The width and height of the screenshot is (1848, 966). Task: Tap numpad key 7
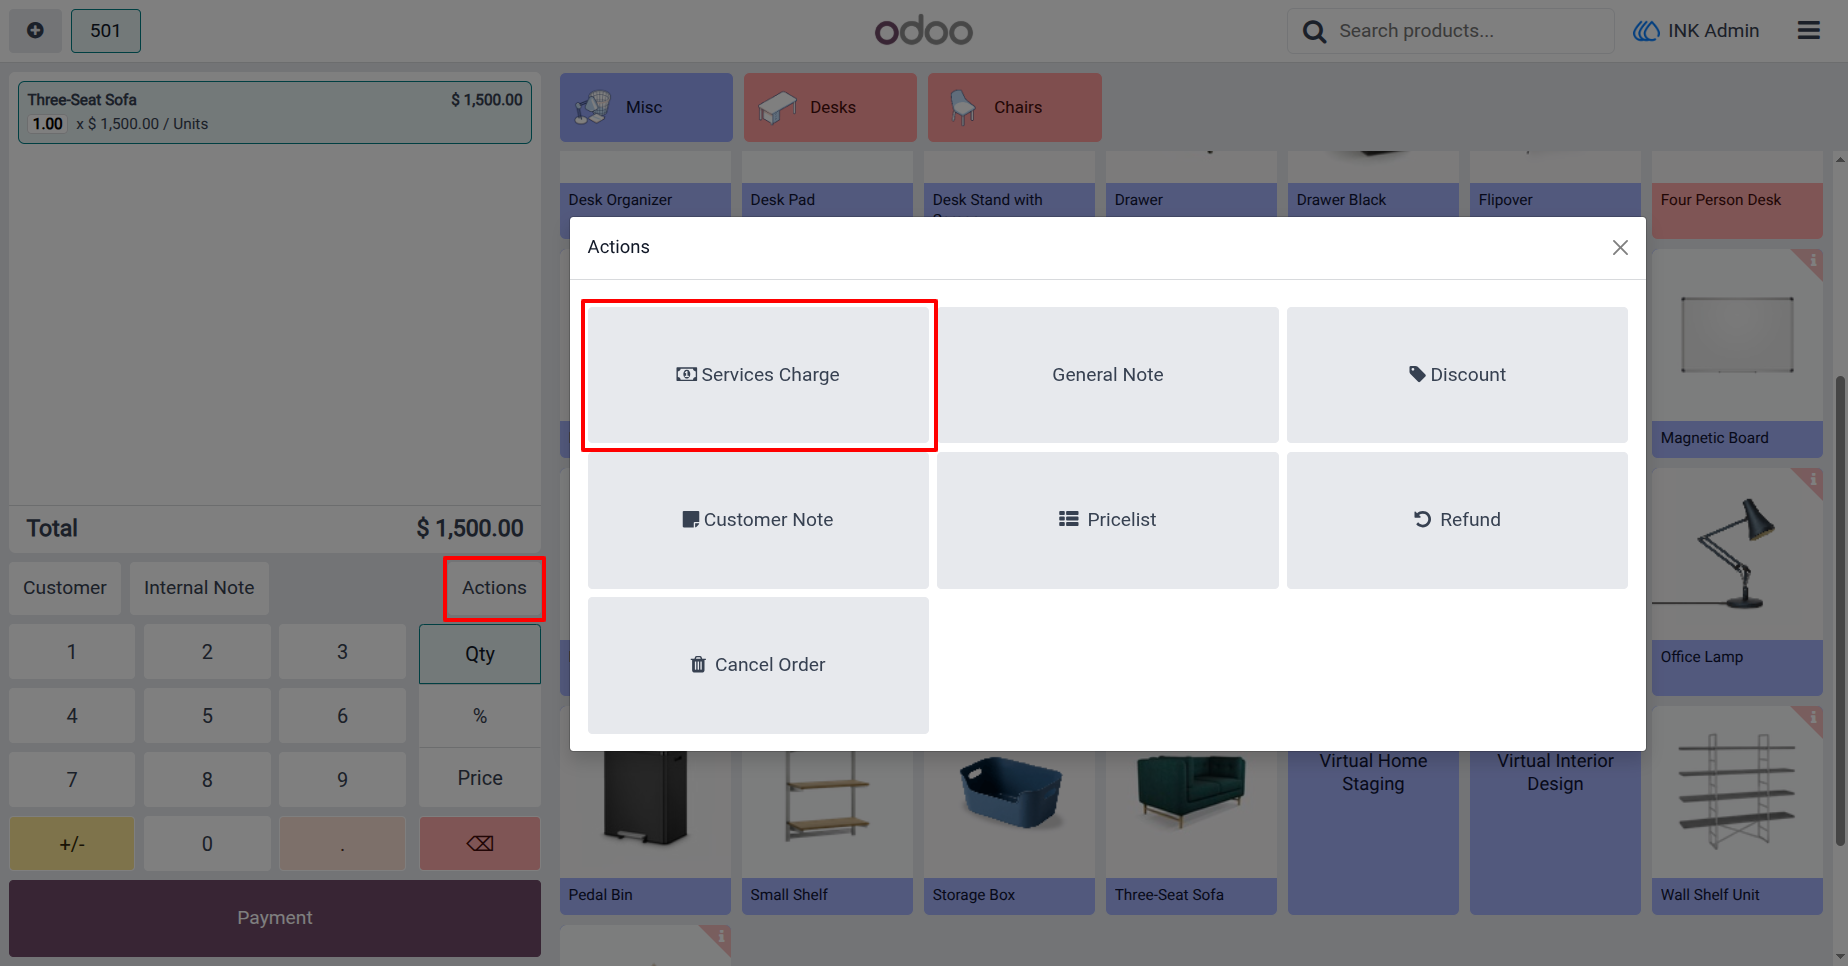[x=72, y=779]
